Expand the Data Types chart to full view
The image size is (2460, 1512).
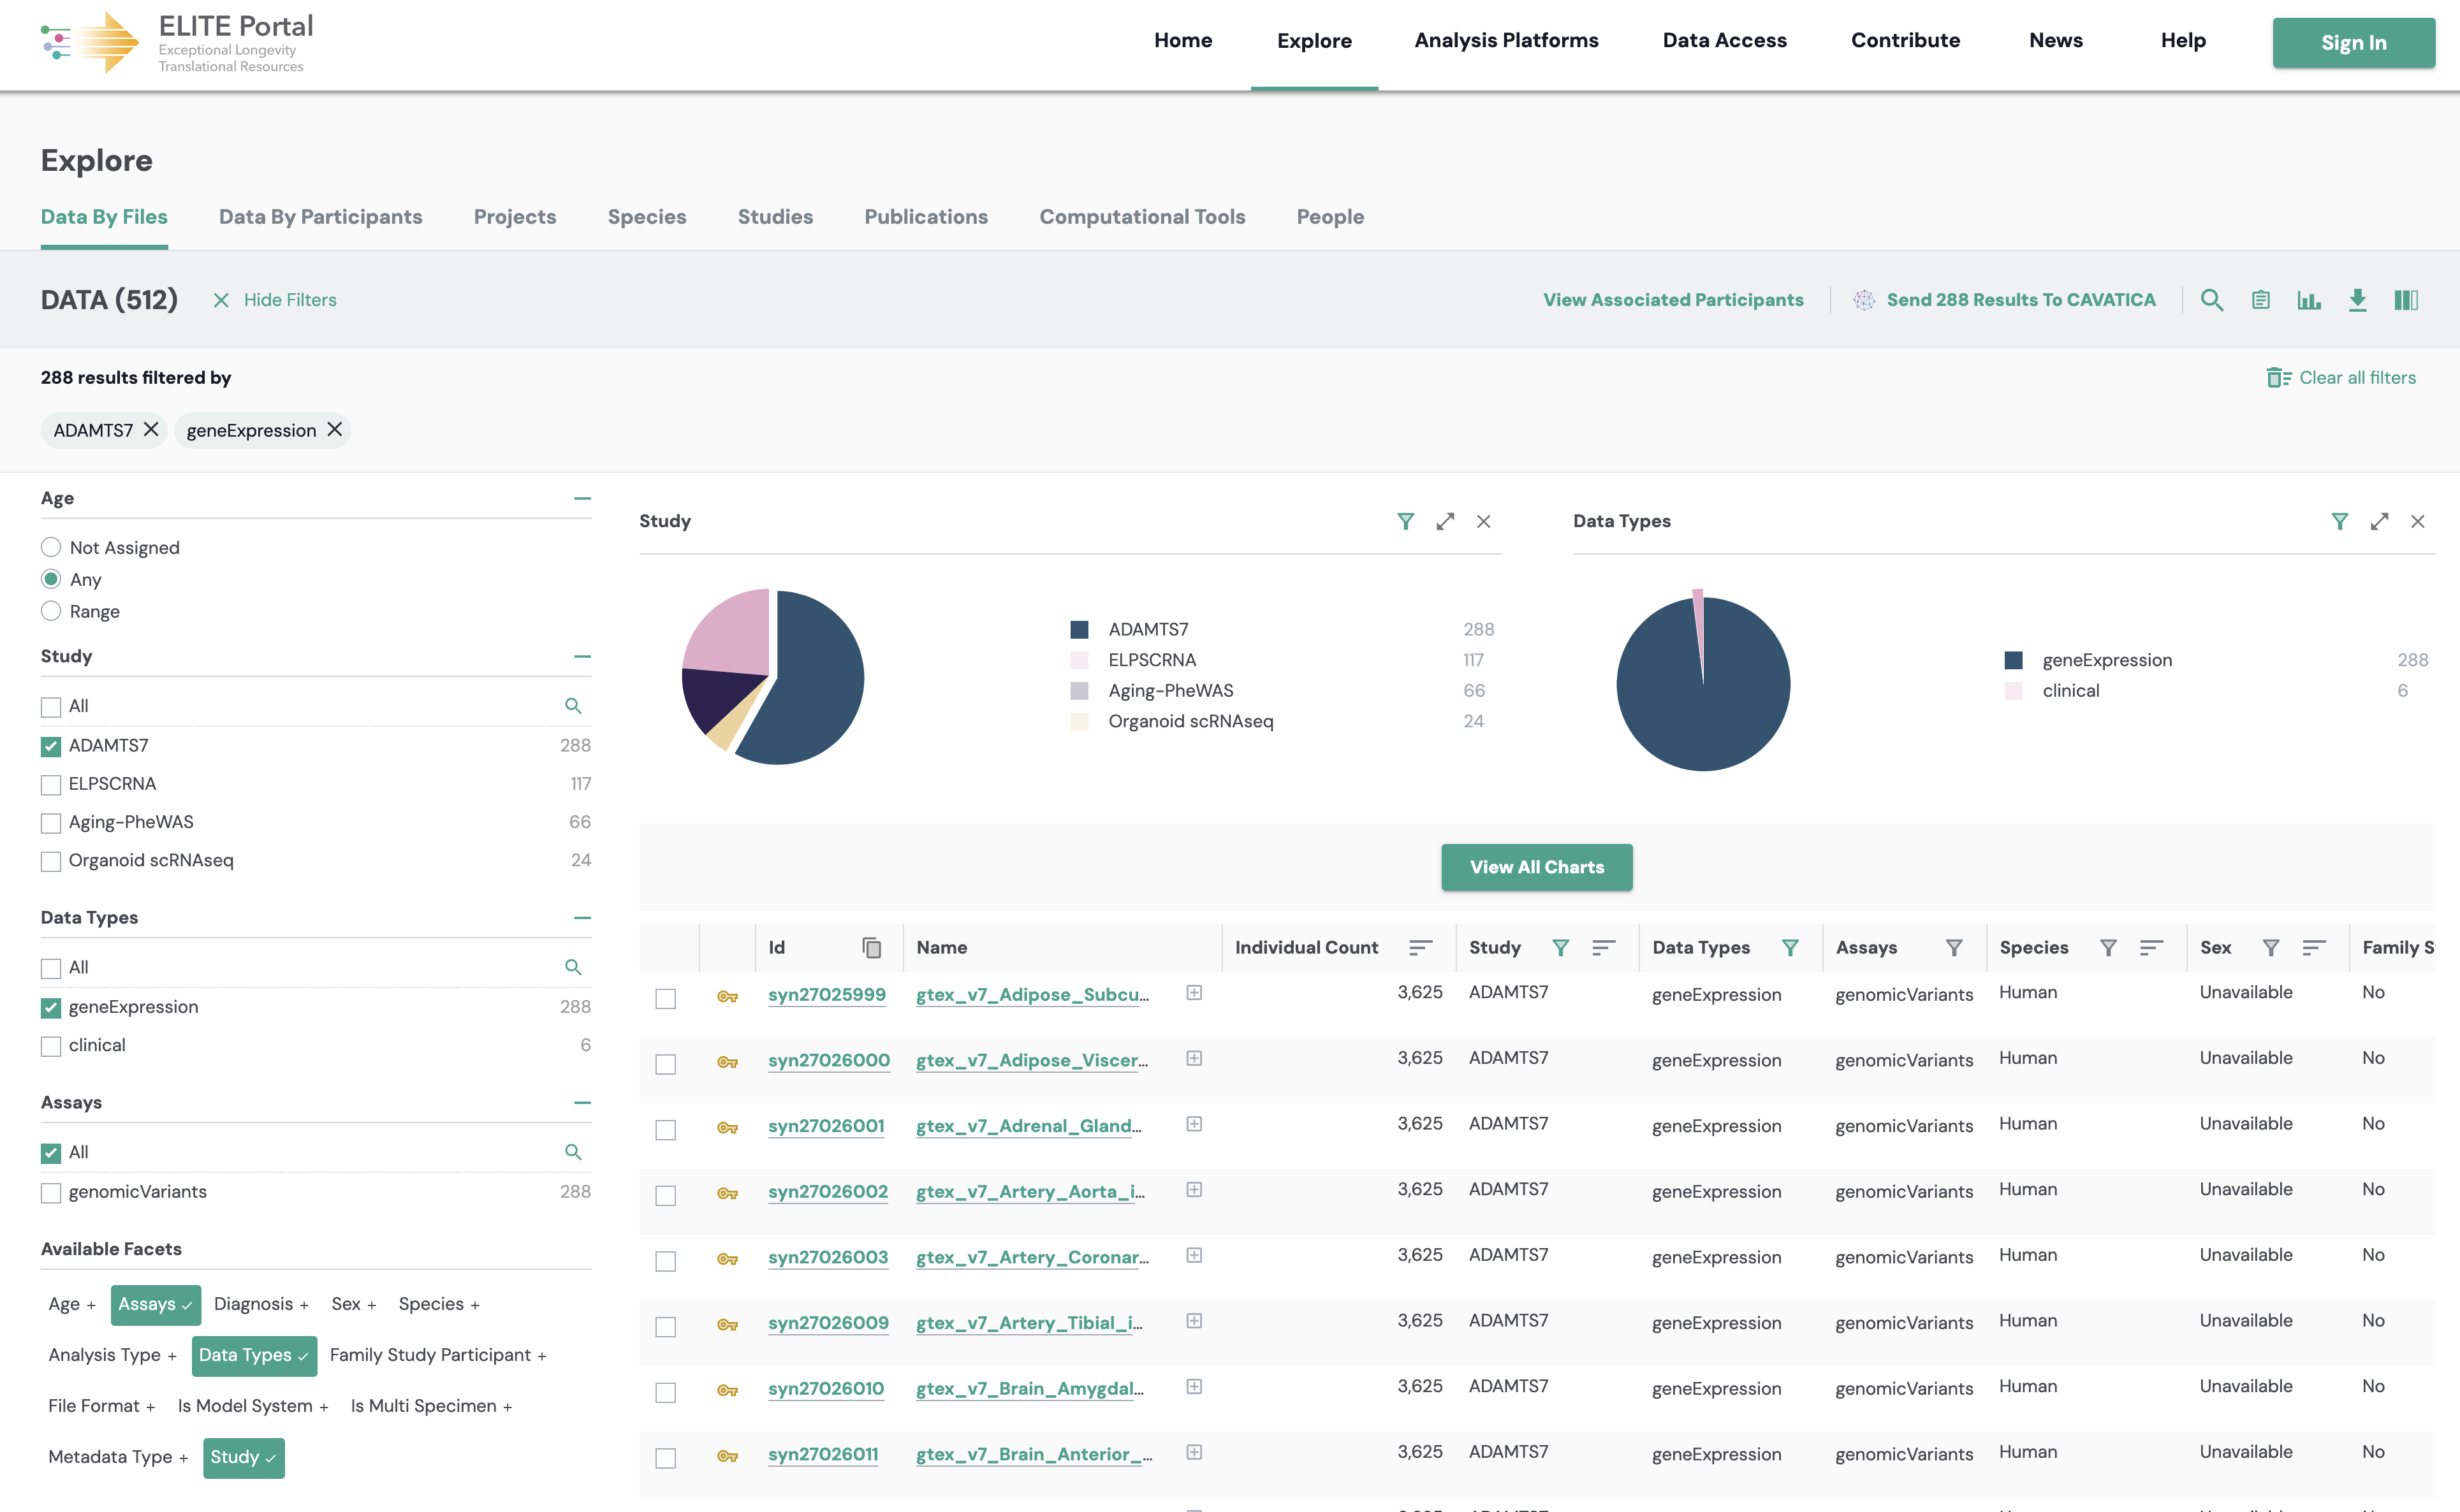(2379, 521)
